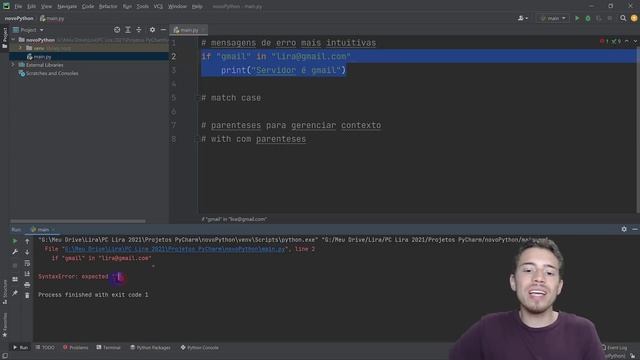Screen dimensions: 640x360
Task: Open the File menu
Action: coord(18,7)
